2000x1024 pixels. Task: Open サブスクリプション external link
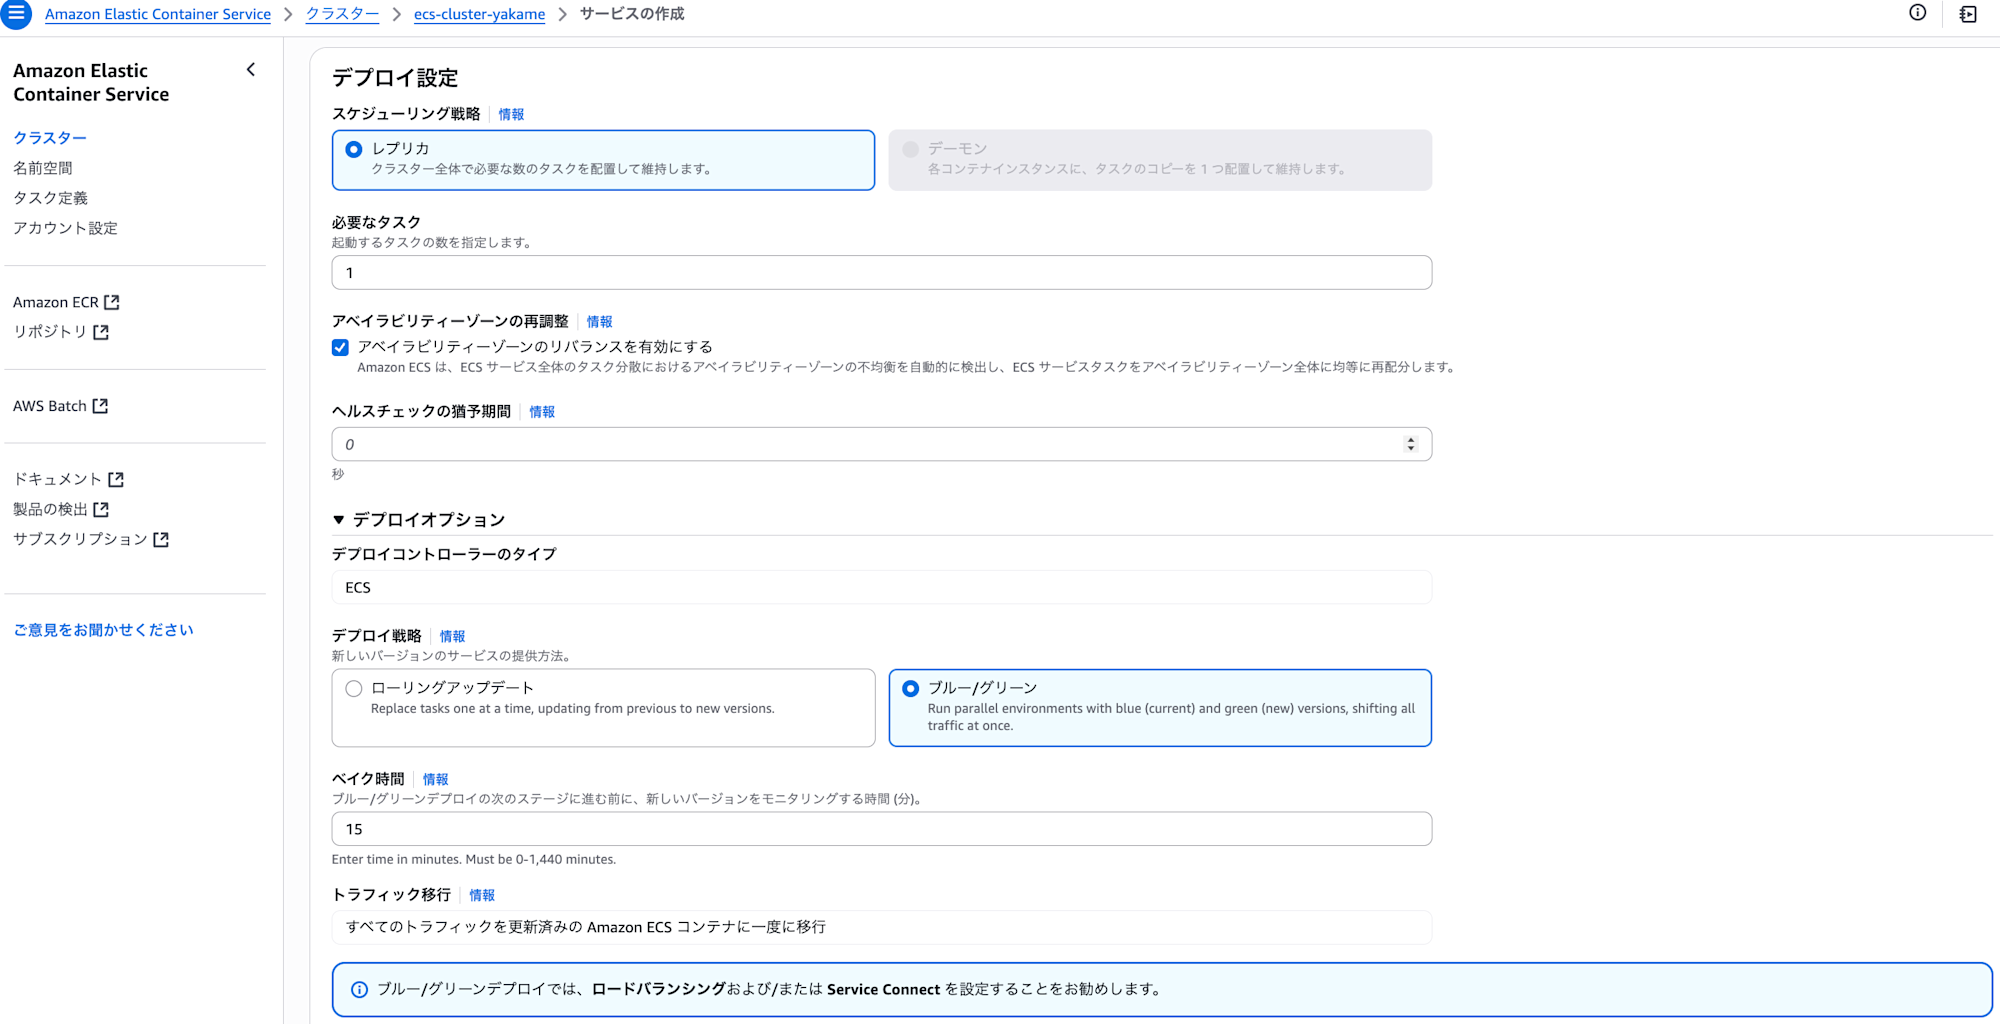(91, 539)
